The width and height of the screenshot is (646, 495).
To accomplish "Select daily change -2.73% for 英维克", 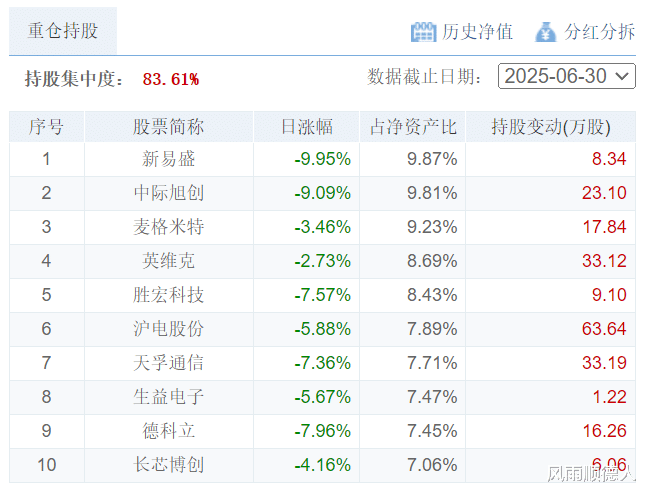I will point(323,261).
